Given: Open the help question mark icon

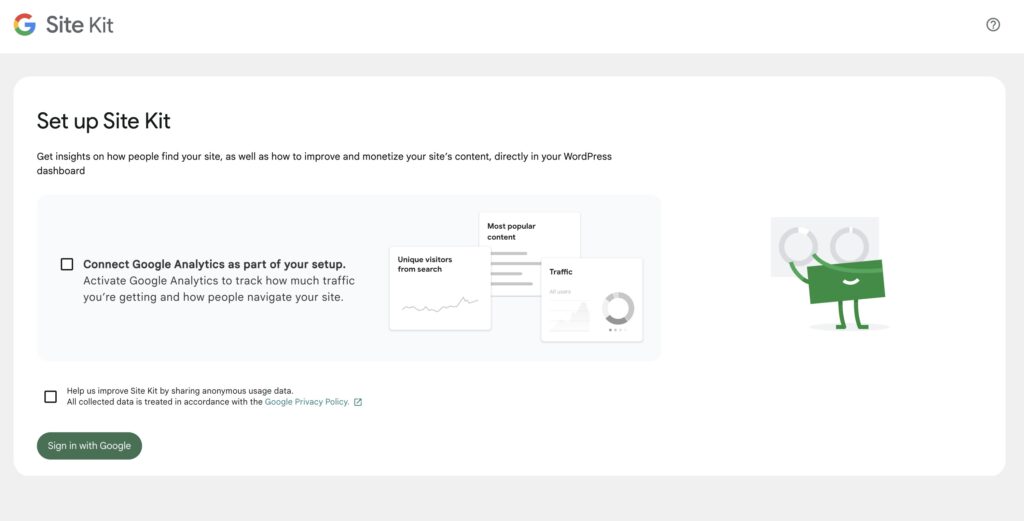Looking at the screenshot, I should (x=993, y=25).
